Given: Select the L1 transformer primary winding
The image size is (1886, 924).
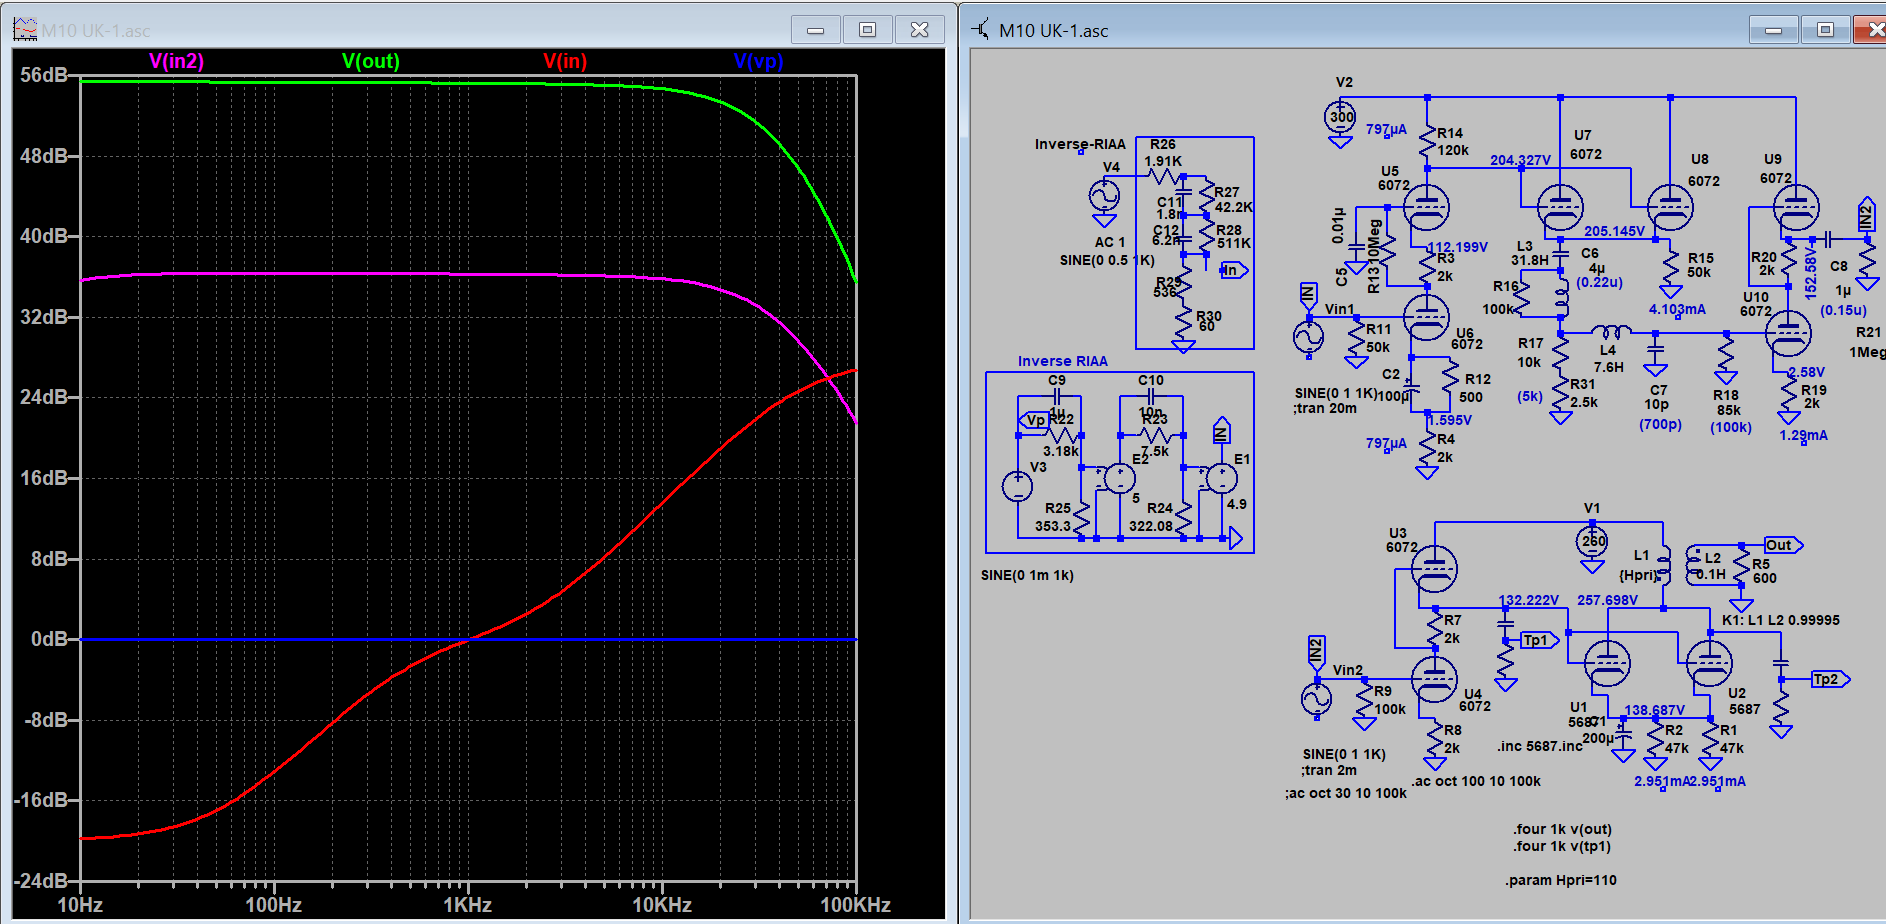Looking at the screenshot, I should [x=1664, y=564].
